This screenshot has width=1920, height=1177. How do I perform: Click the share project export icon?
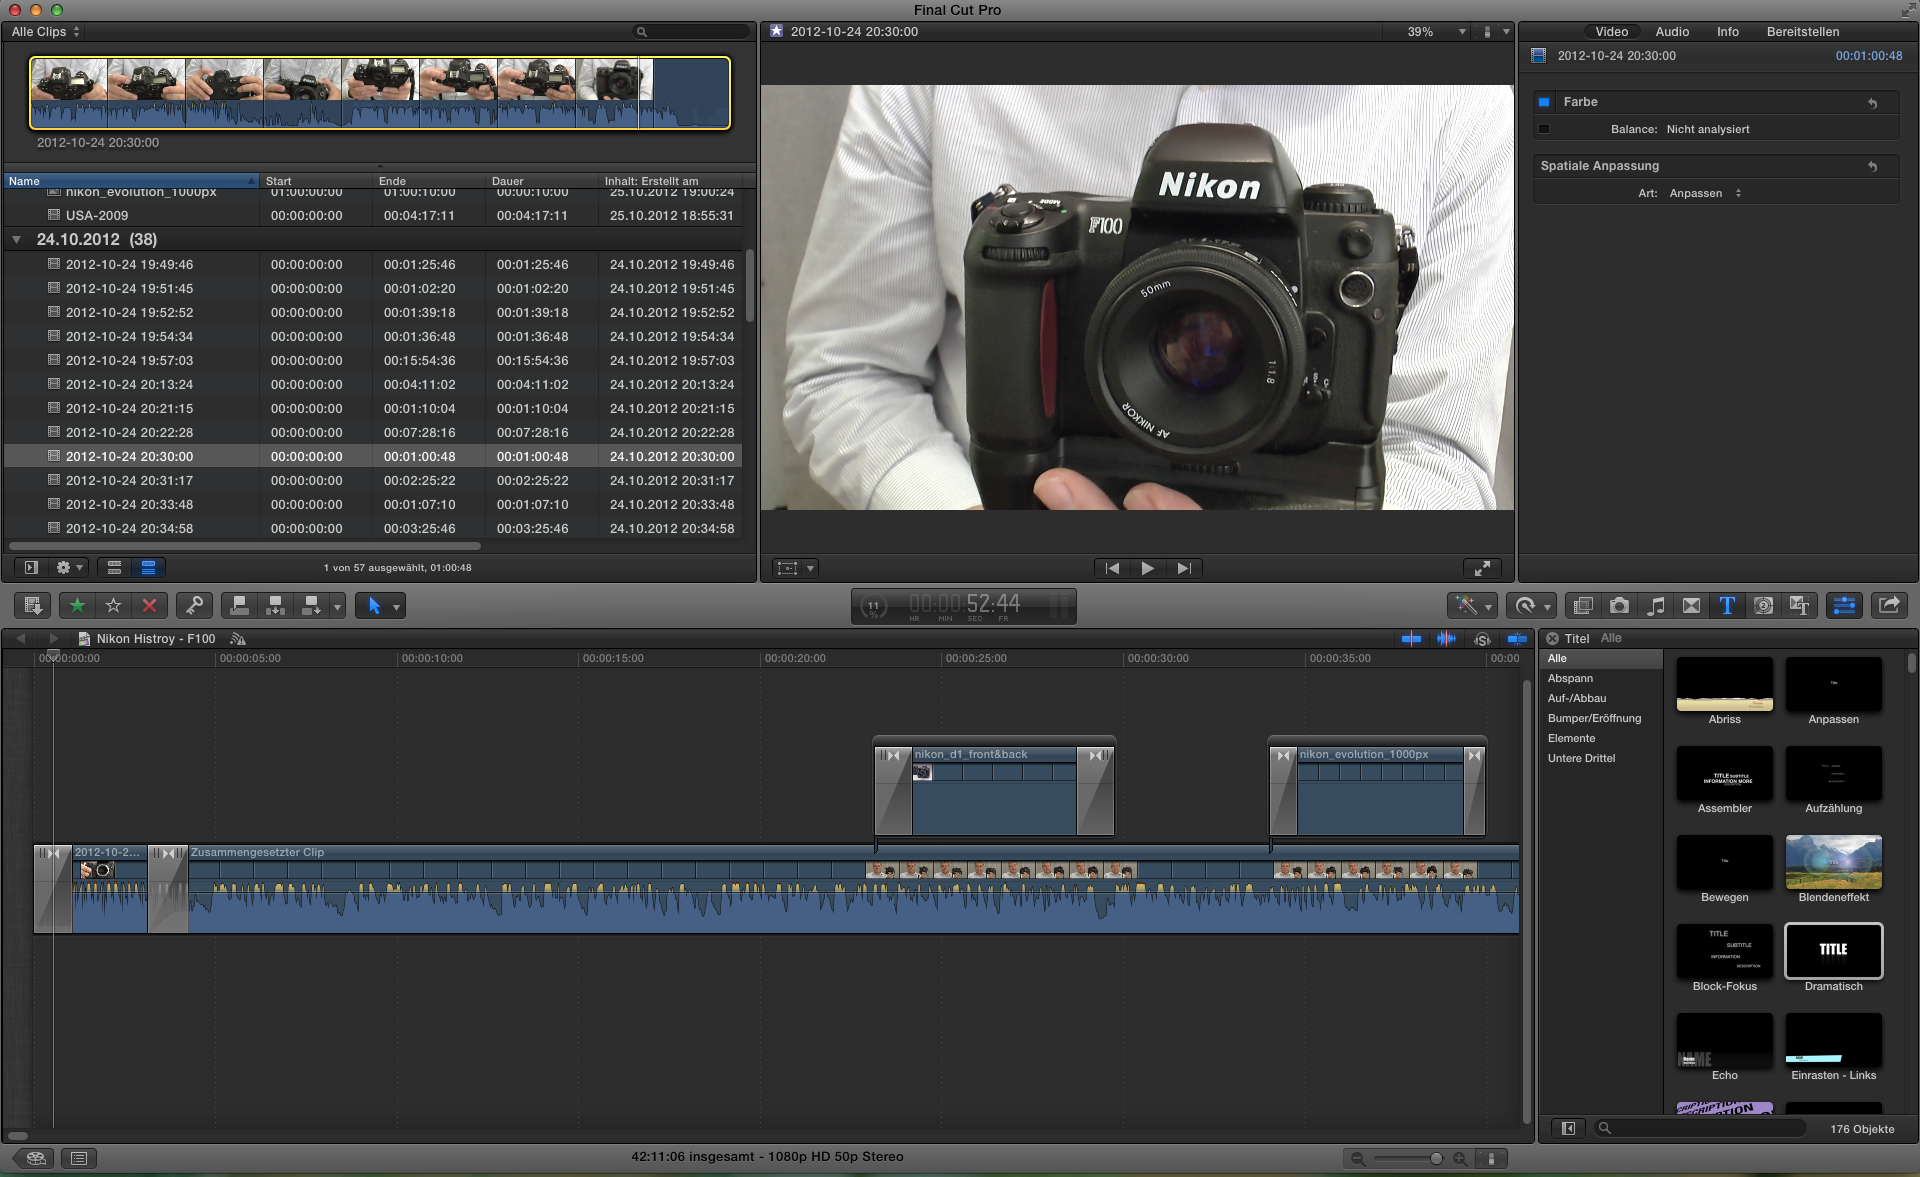(1889, 606)
